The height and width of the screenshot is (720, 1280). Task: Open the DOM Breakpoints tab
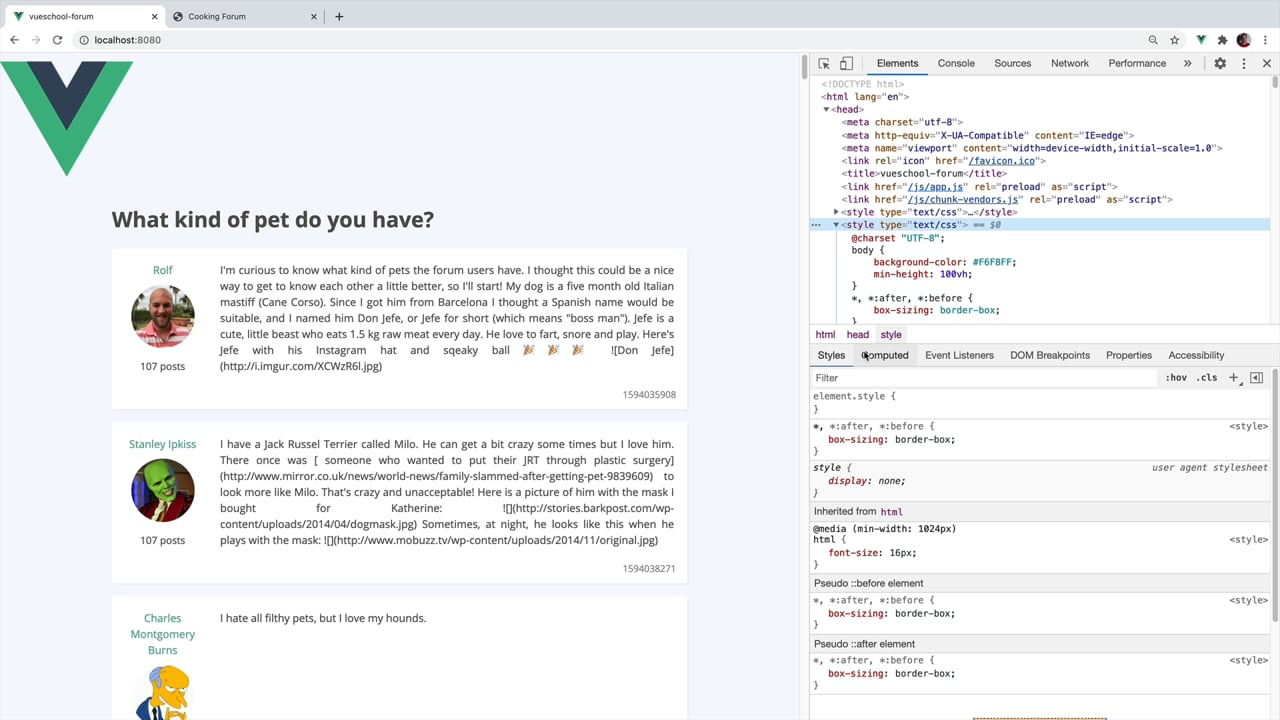tap(1050, 355)
